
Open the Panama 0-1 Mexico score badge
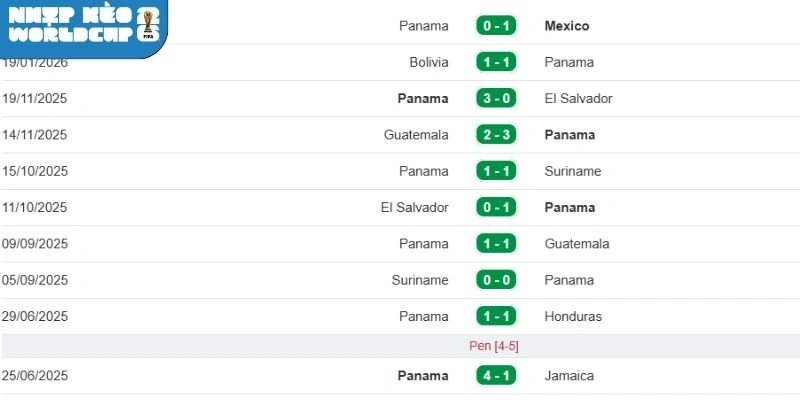496,26
